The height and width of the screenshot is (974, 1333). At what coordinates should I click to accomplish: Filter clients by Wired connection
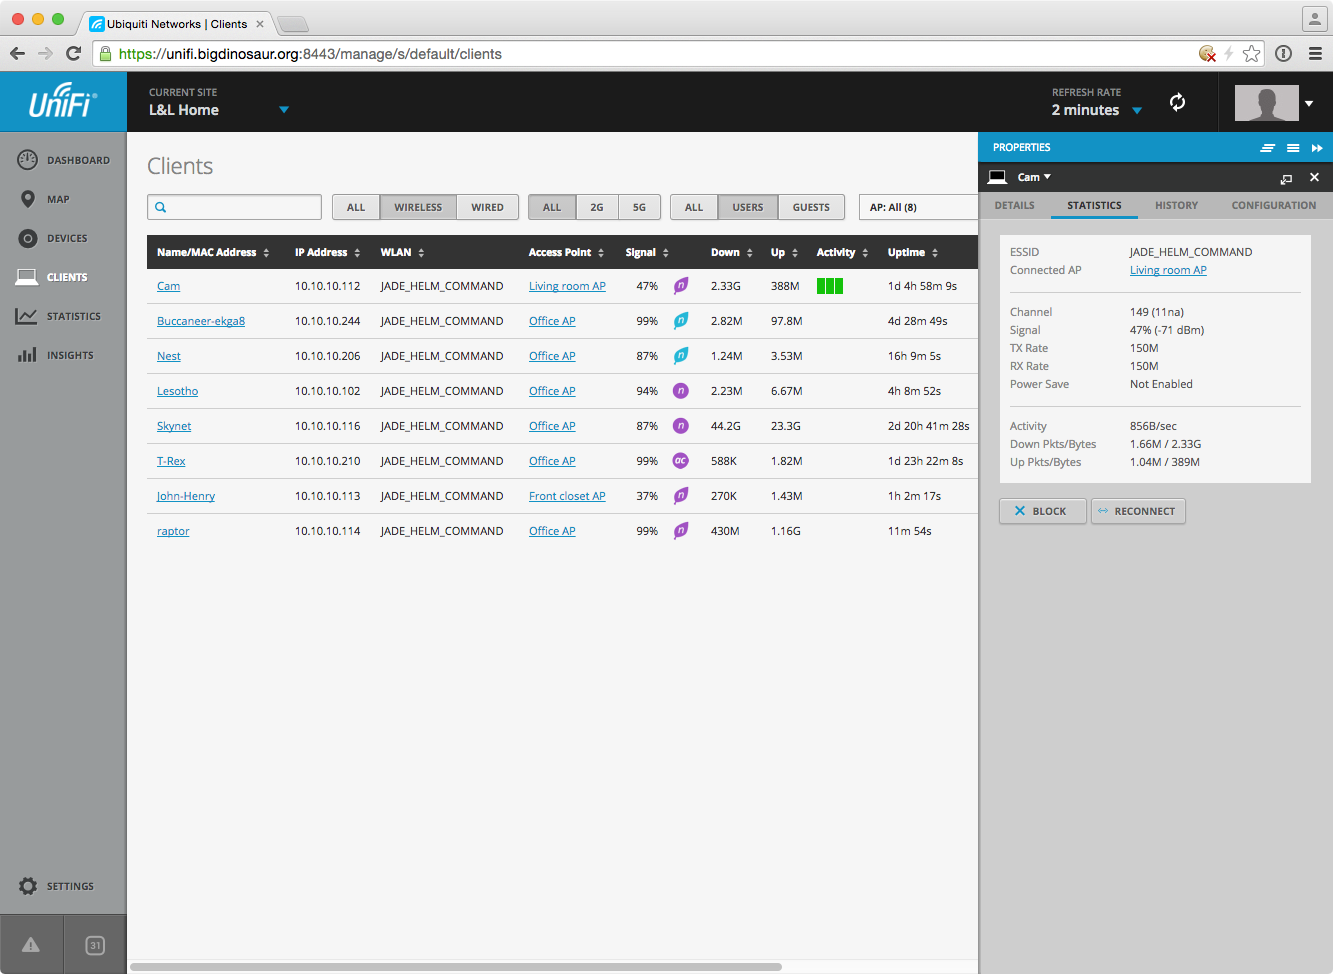coord(487,207)
